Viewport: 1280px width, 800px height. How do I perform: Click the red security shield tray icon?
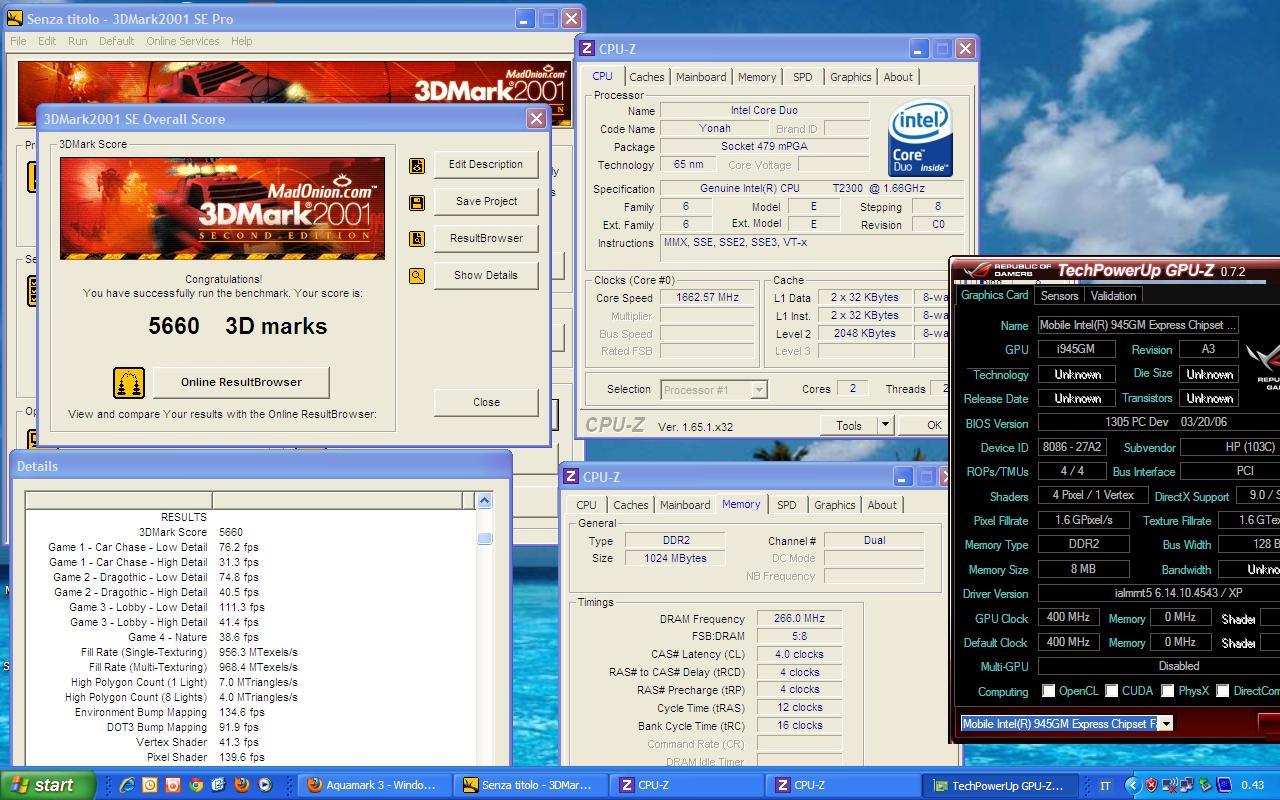tap(1151, 785)
